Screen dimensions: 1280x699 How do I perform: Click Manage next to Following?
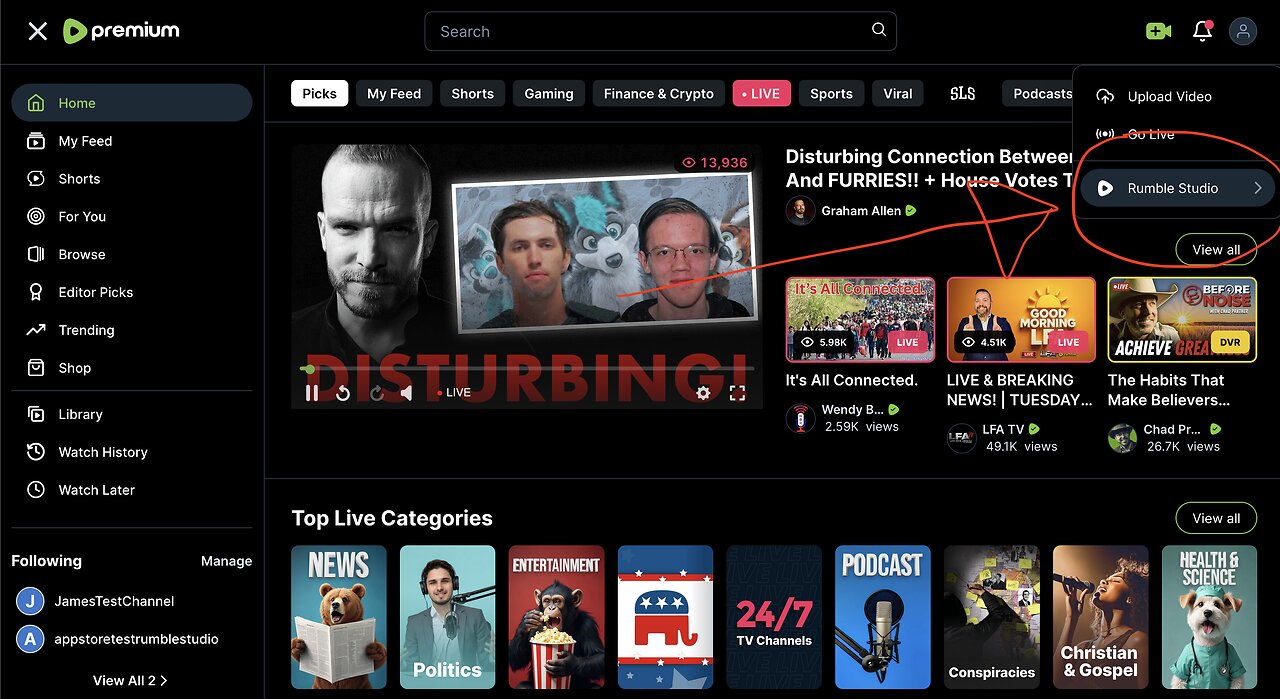tap(226, 561)
